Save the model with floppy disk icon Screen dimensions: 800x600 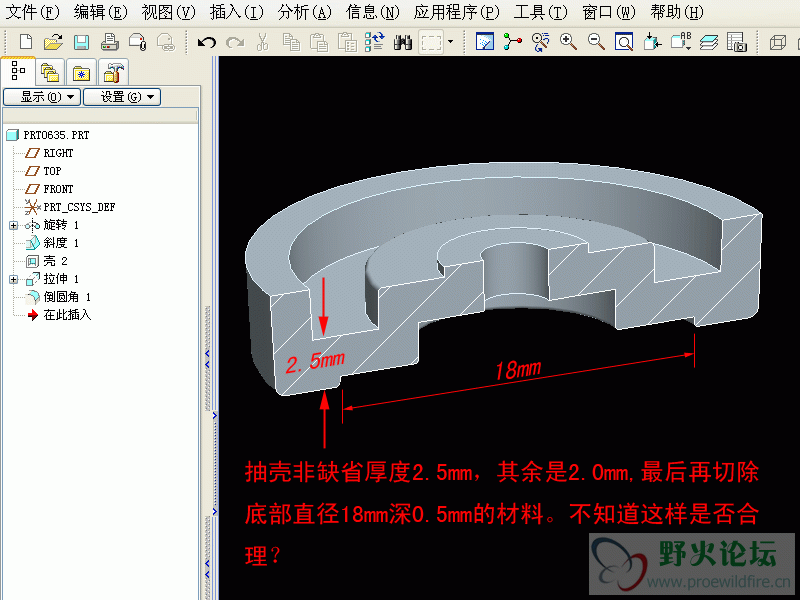81,42
